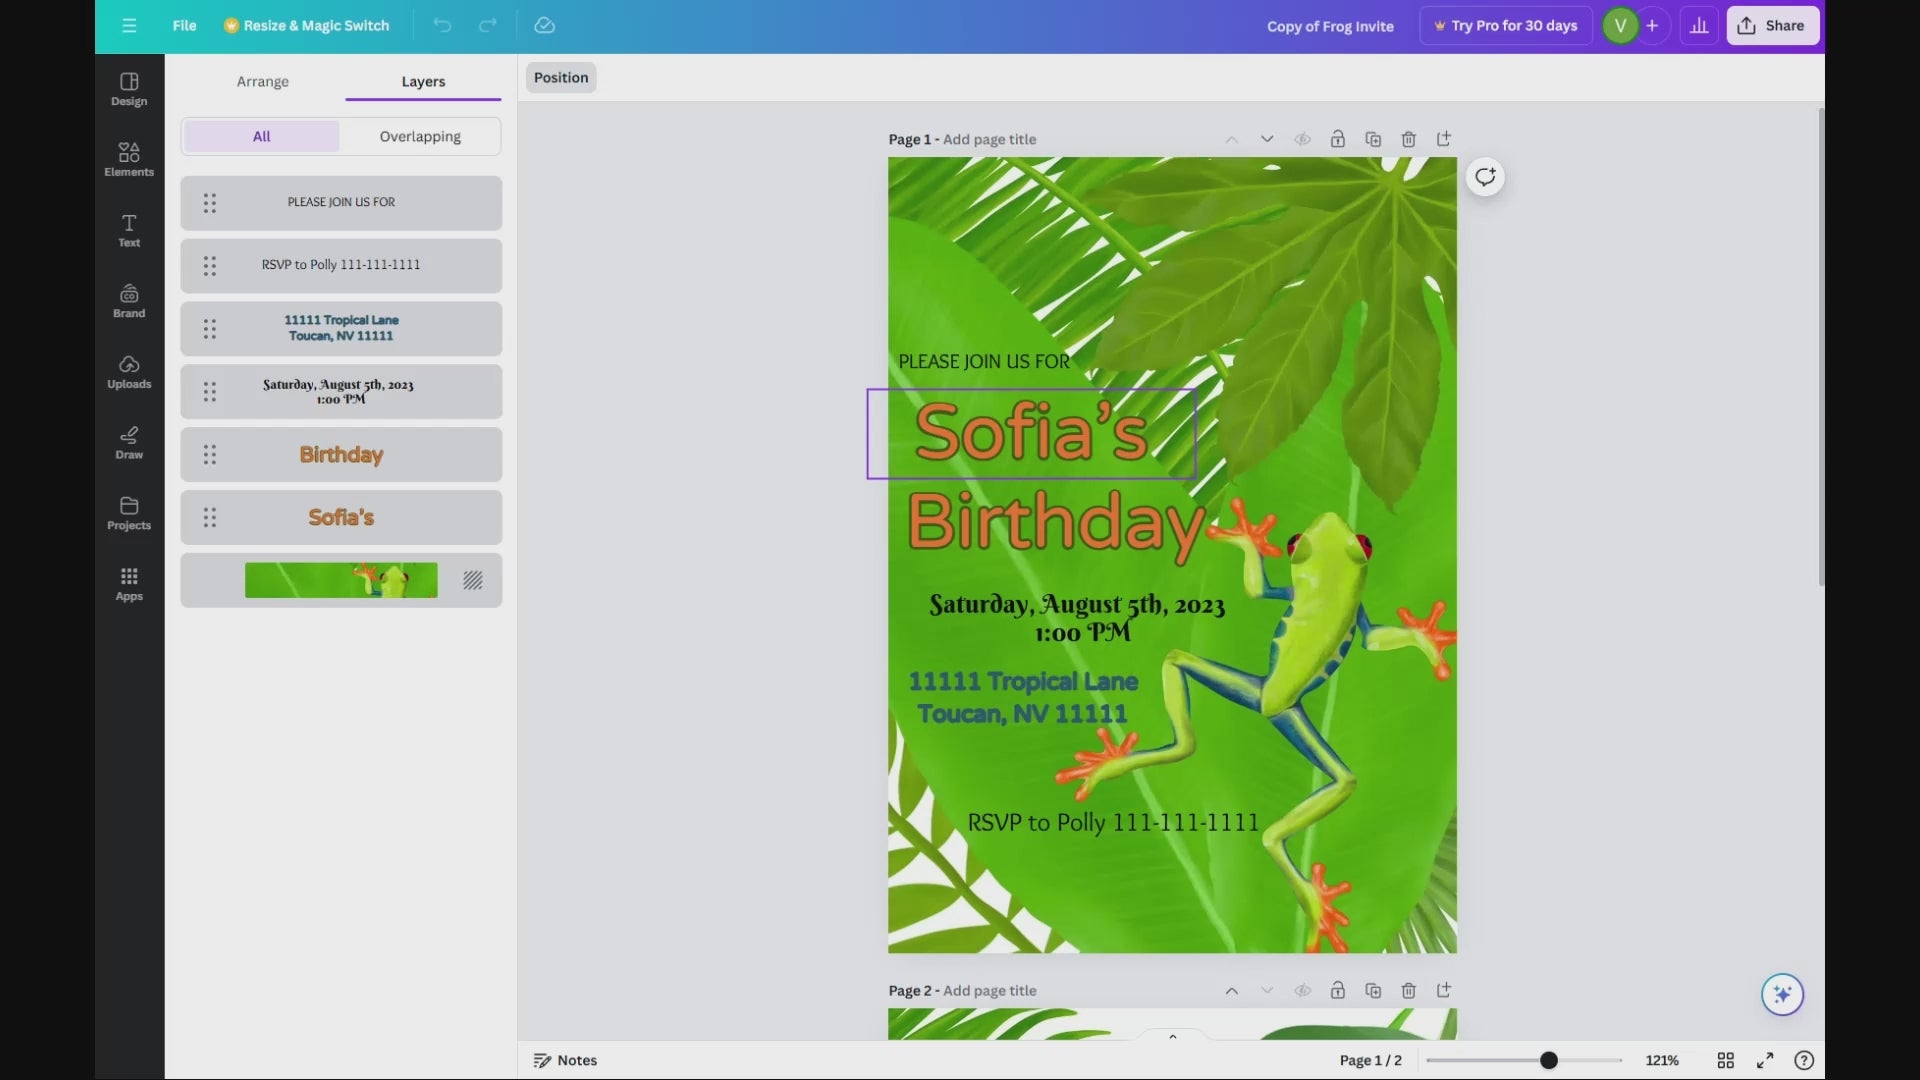Edit the Page 1 Add page title field
The width and height of the screenshot is (1920, 1080).
point(989,139)
